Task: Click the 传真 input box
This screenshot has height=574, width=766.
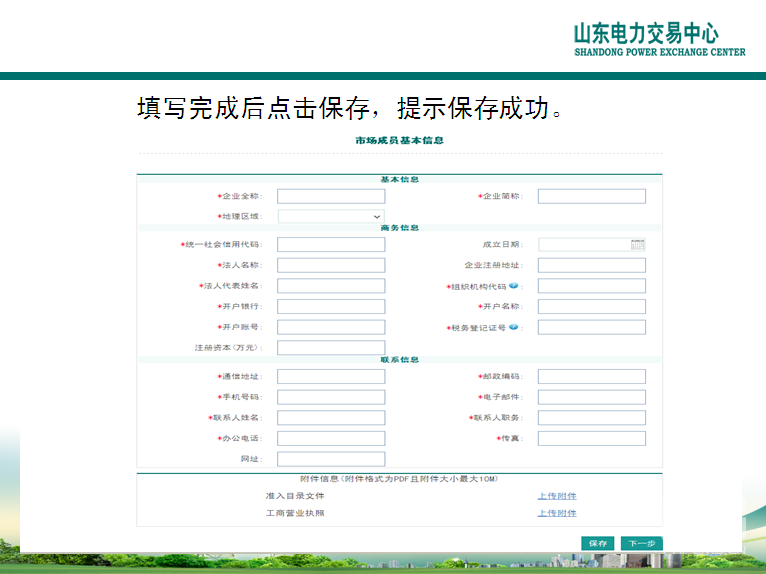Action: tap(591, 438)
